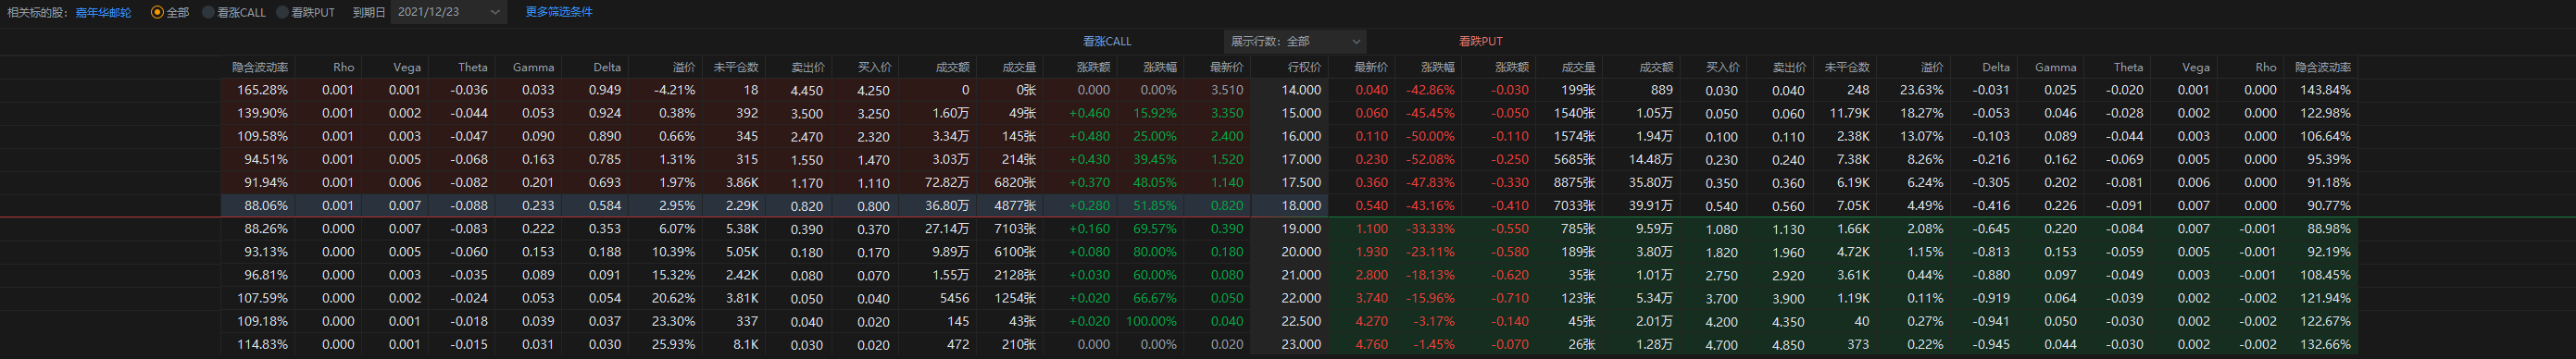
Task: Click call volume cell 7103张
Action: (1015, 228)
